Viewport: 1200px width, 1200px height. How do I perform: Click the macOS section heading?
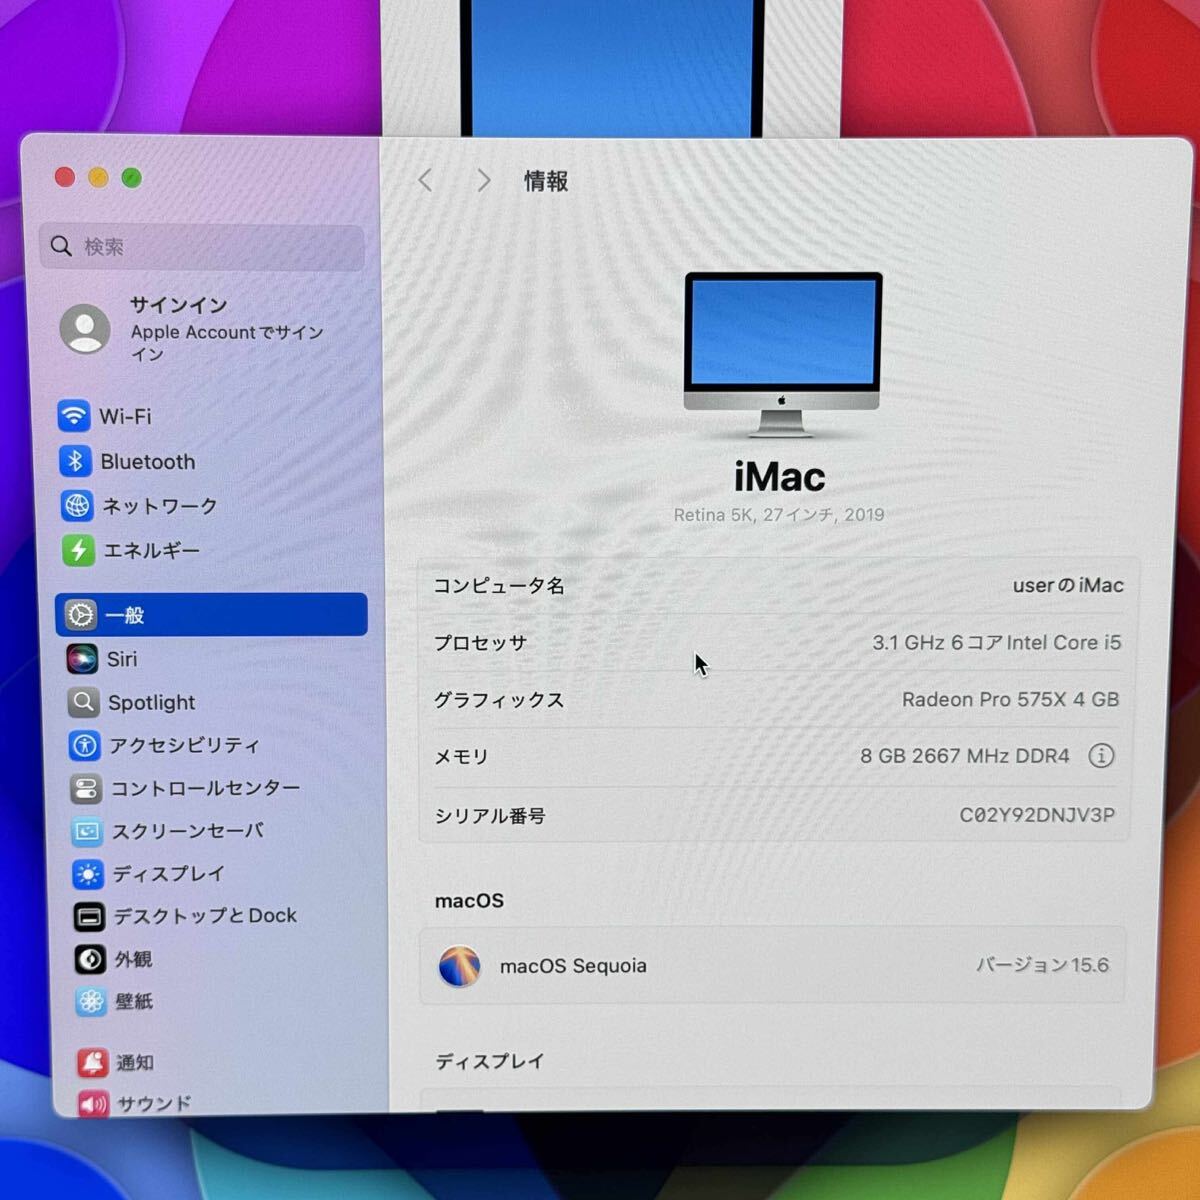[469, 901]
